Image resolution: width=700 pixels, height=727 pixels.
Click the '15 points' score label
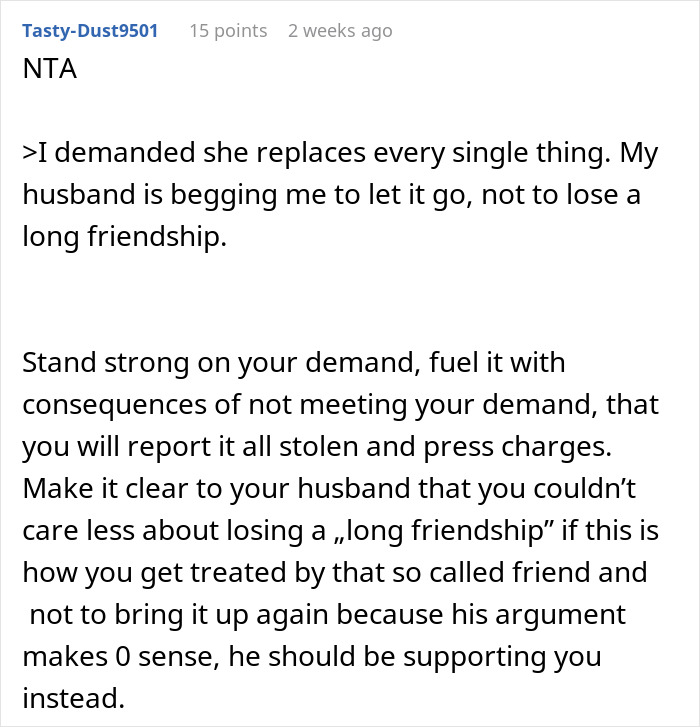tap(228, 31)
